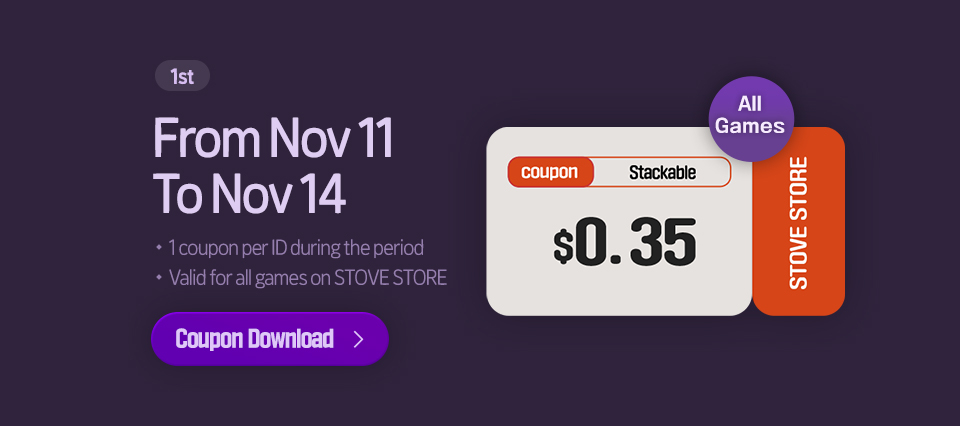The height and width of the screenshot is (426, 960).
Task: Click the dollar sign on the coupon
Action: click(563, 245)
